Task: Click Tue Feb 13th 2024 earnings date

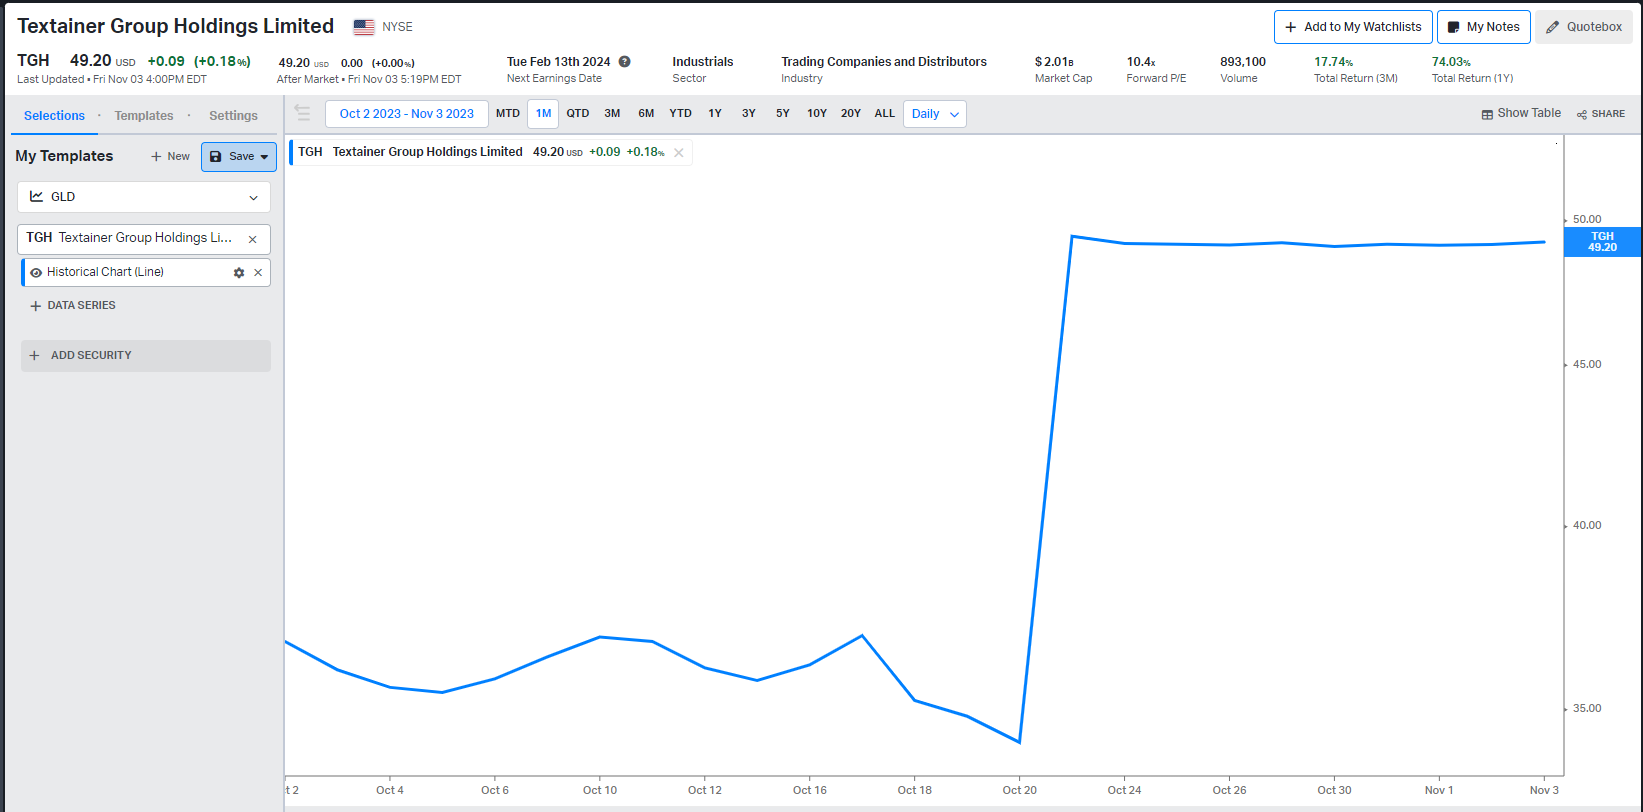Action: coord(558,62)
